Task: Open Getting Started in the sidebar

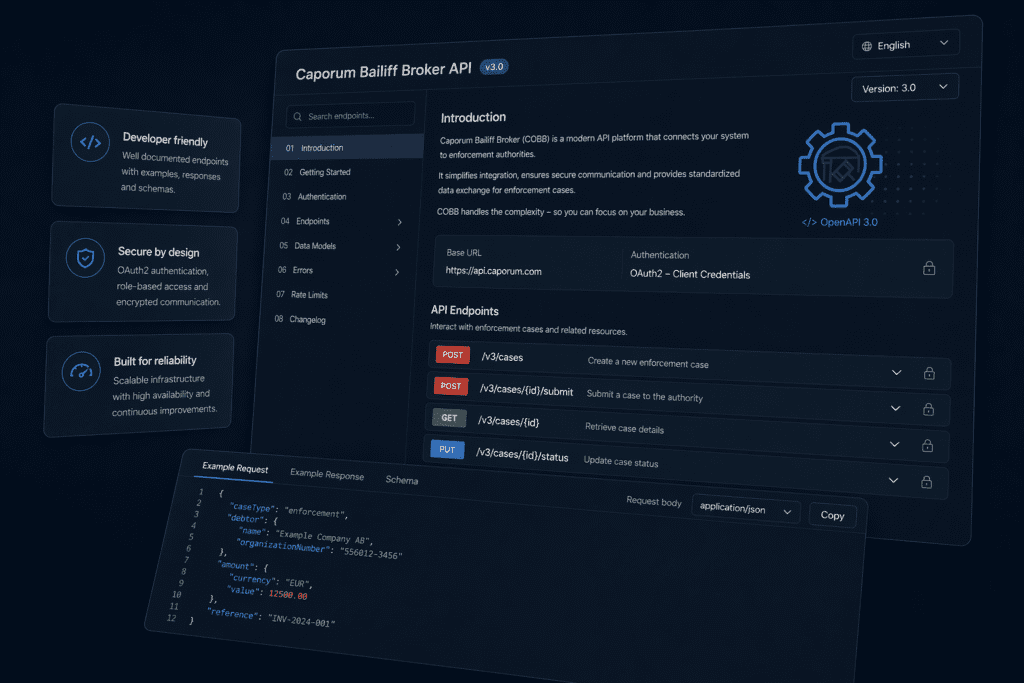Action: 324,172
